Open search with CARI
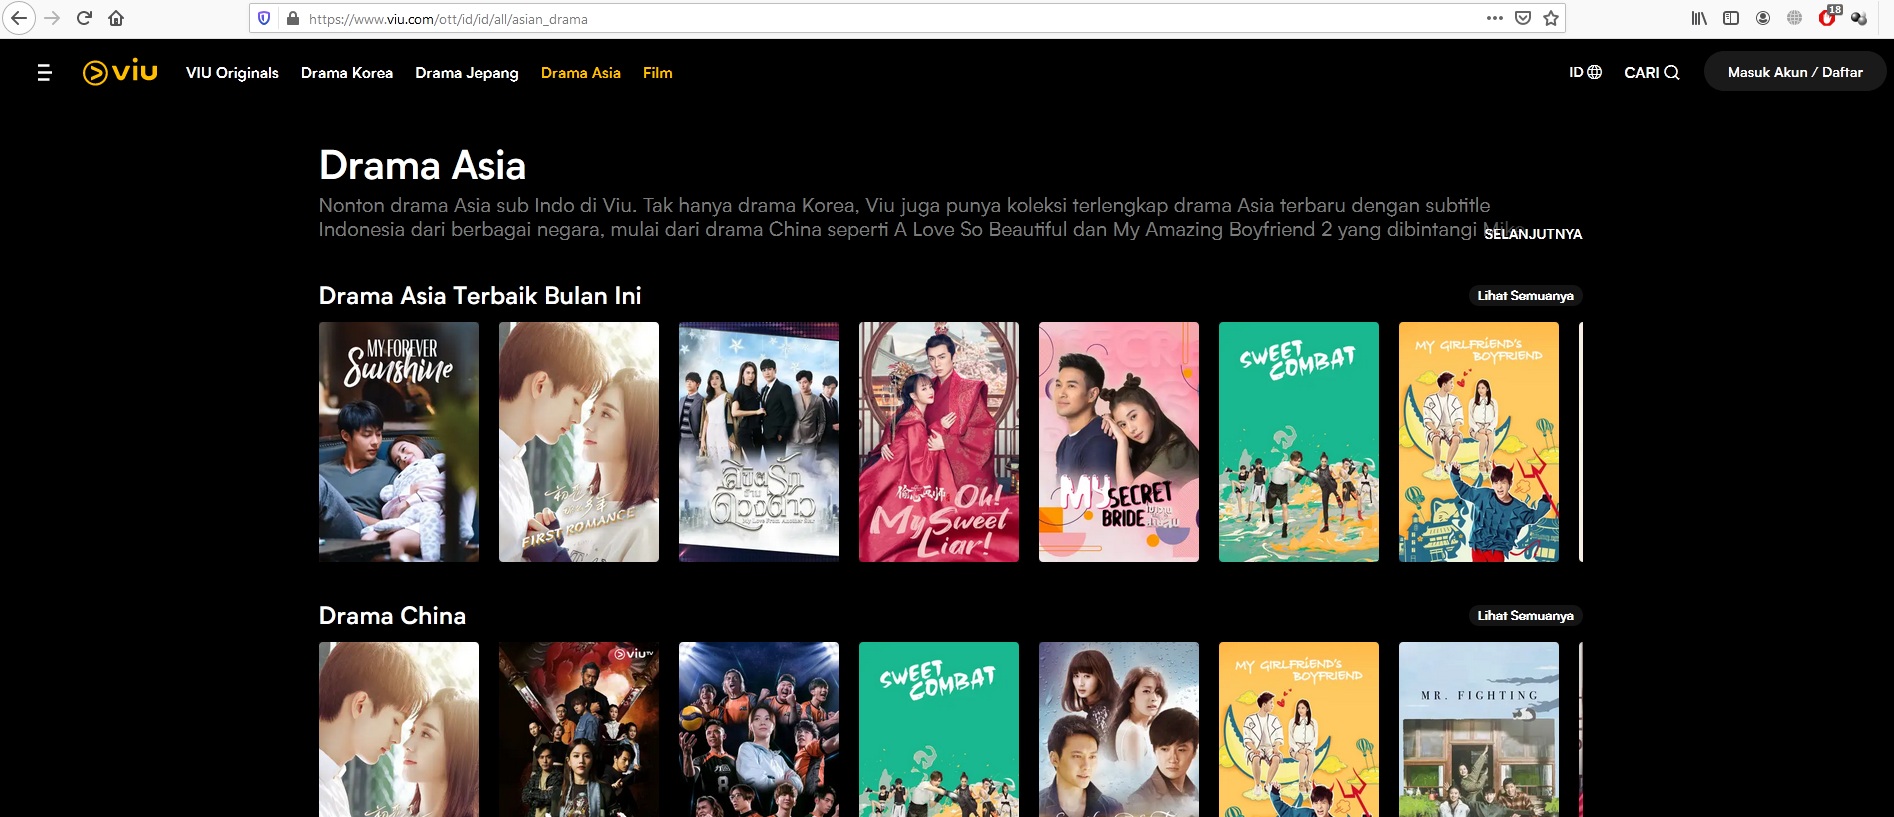Viewport: 1894px width, 817px height. pos(1651,72)
